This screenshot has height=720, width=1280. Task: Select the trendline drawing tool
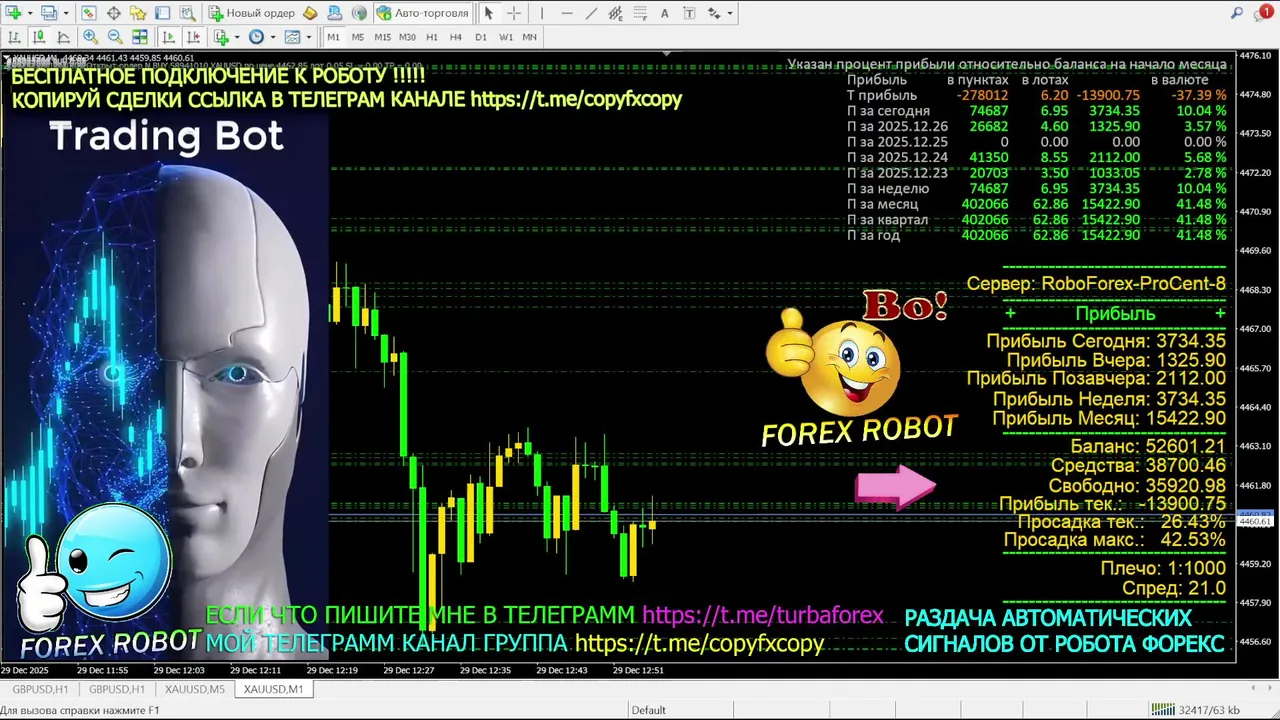(591, 13)
